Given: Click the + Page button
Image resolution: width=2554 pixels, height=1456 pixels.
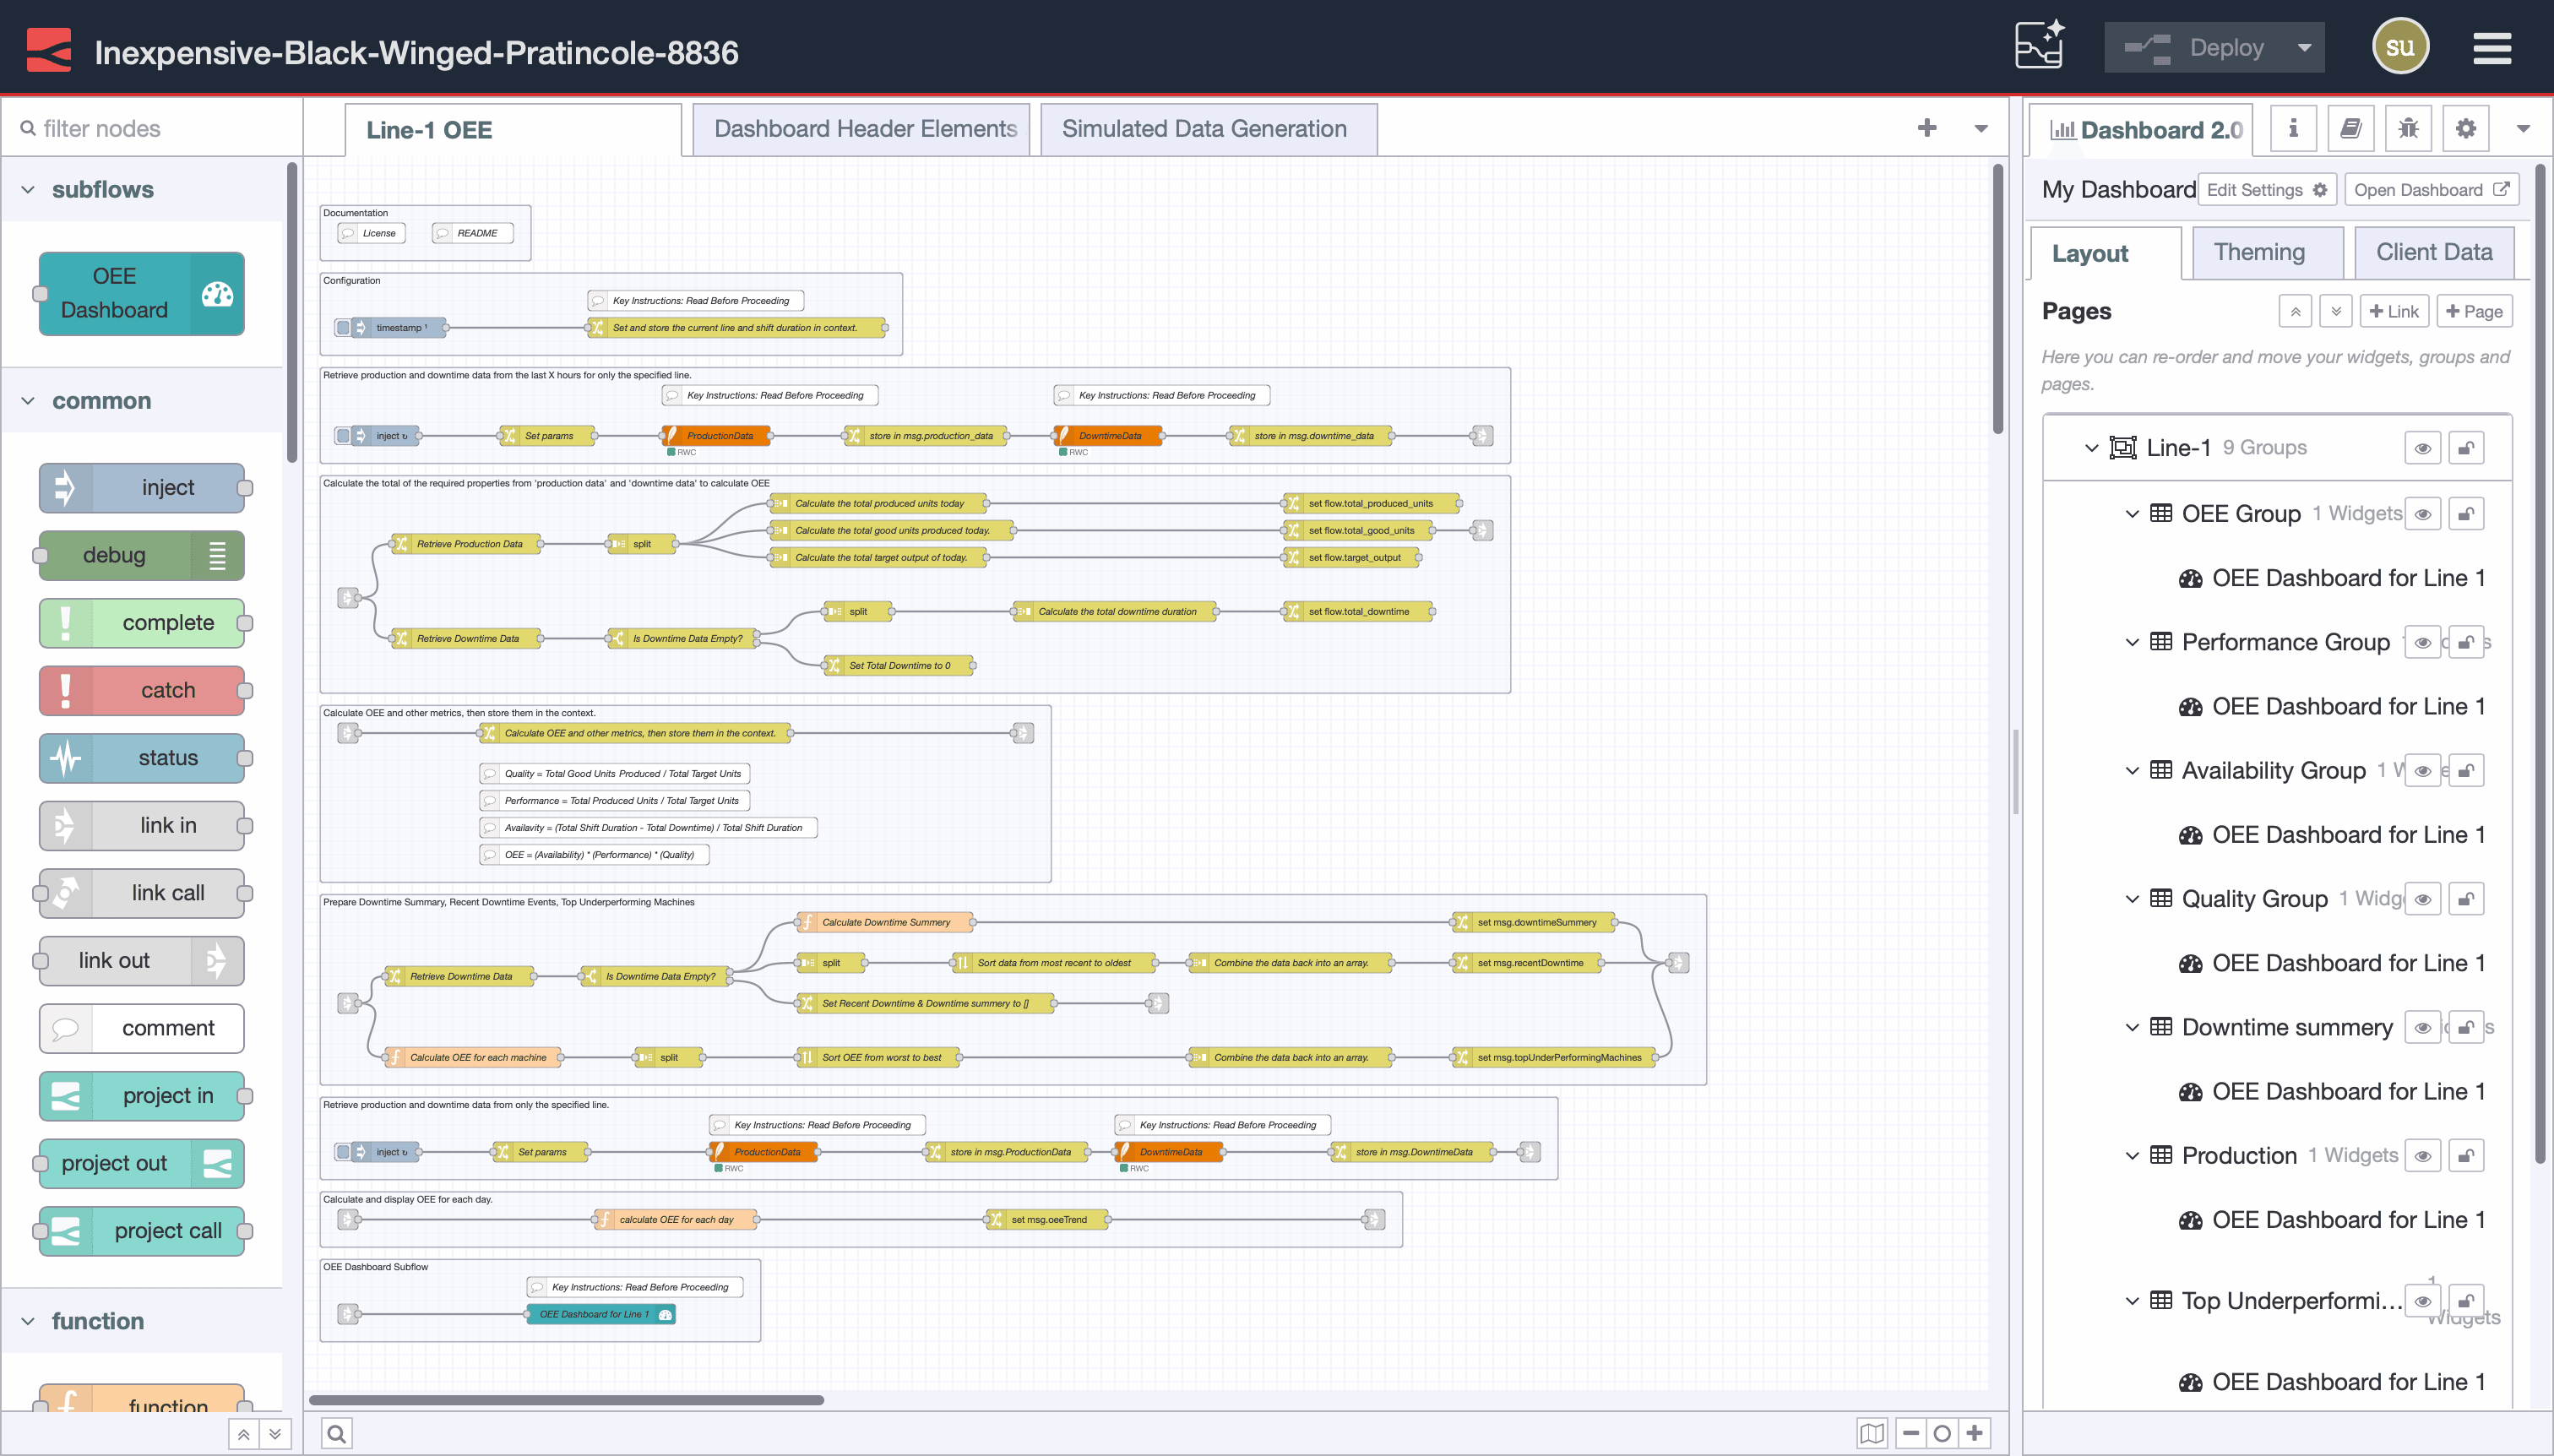Looking at the screenshot, I should pyautogui.click(x=2474, y=310).
